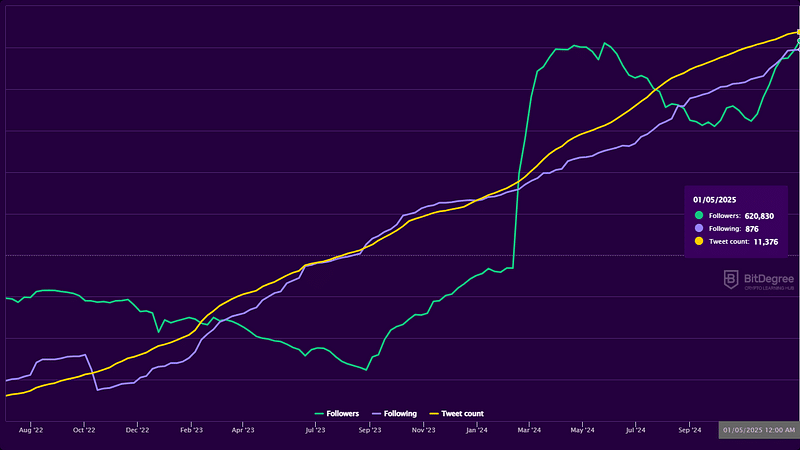The width and height of the screenshot is (800, 450).
Task: Click the purple Following dot in tooltip
Action: tap(699, 228)
